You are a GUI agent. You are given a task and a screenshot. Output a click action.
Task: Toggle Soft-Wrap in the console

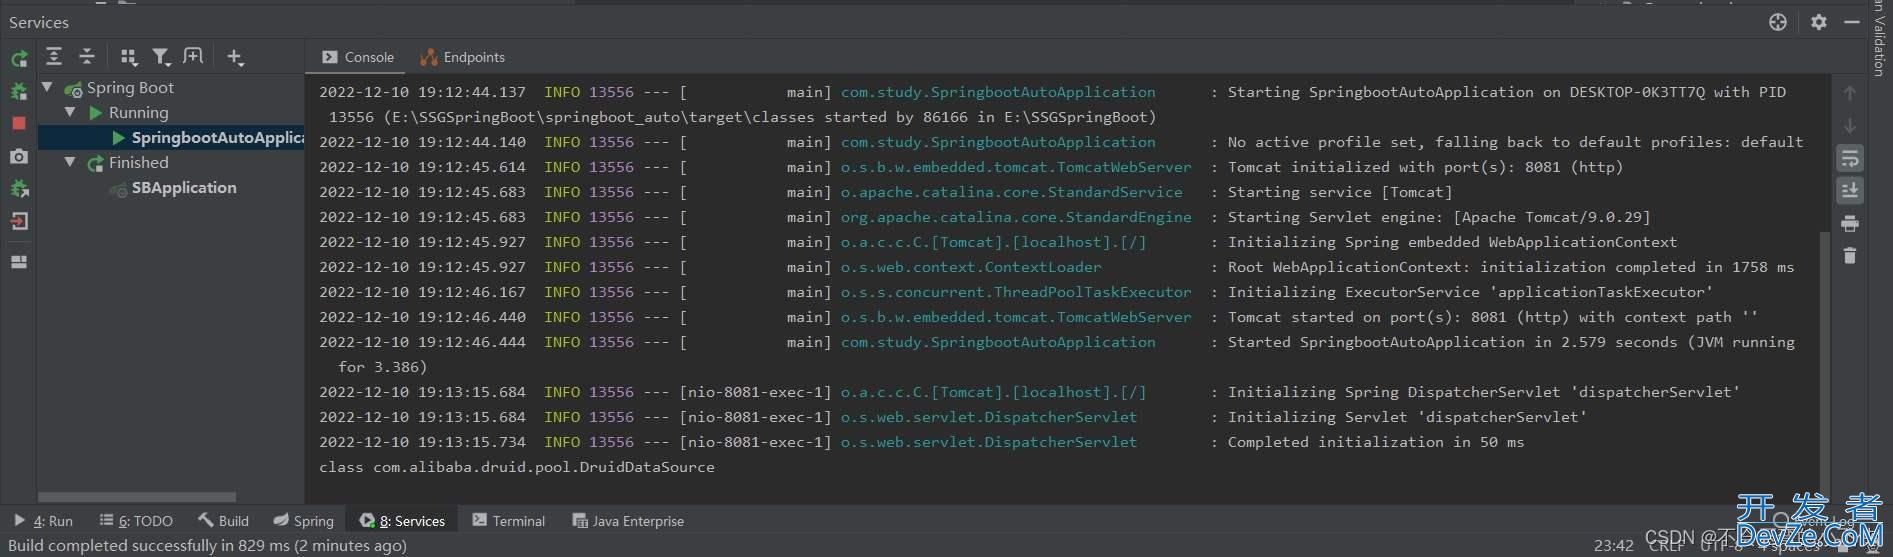coord(1850,158)
